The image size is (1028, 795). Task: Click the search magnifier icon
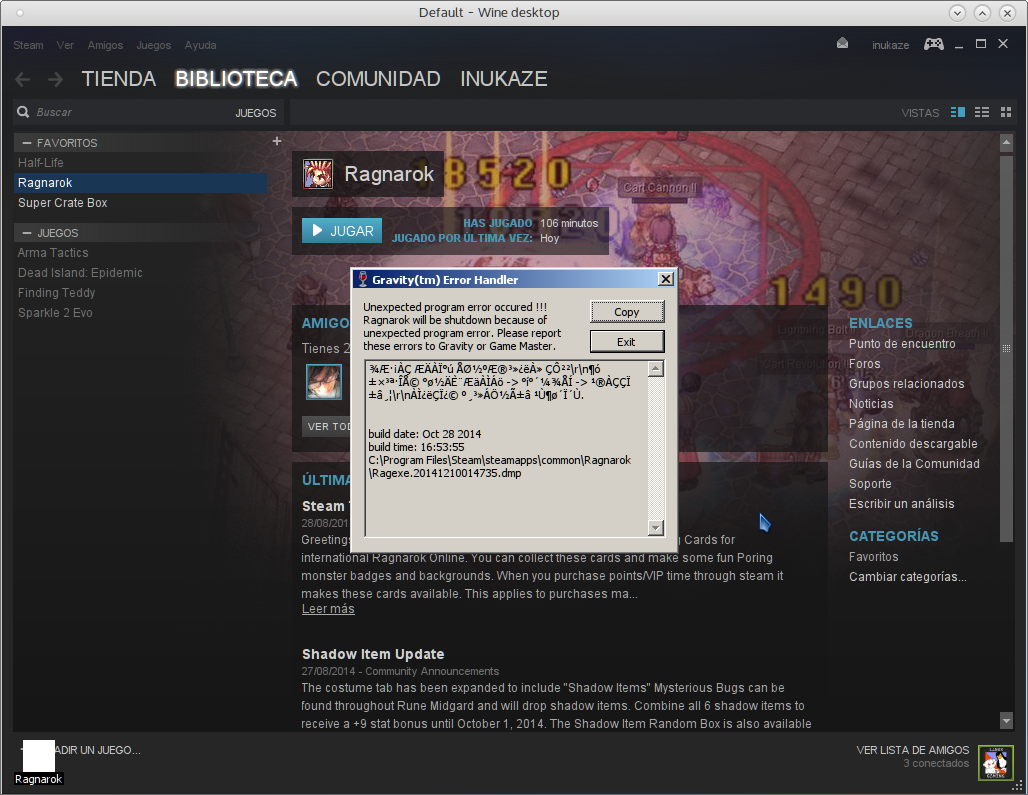pos(23,112)
